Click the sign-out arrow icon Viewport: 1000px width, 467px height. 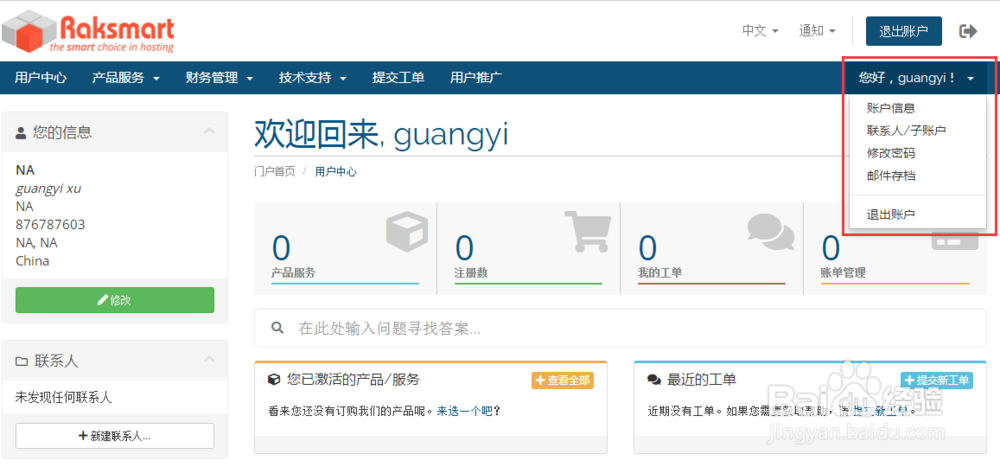pos(967,31)
